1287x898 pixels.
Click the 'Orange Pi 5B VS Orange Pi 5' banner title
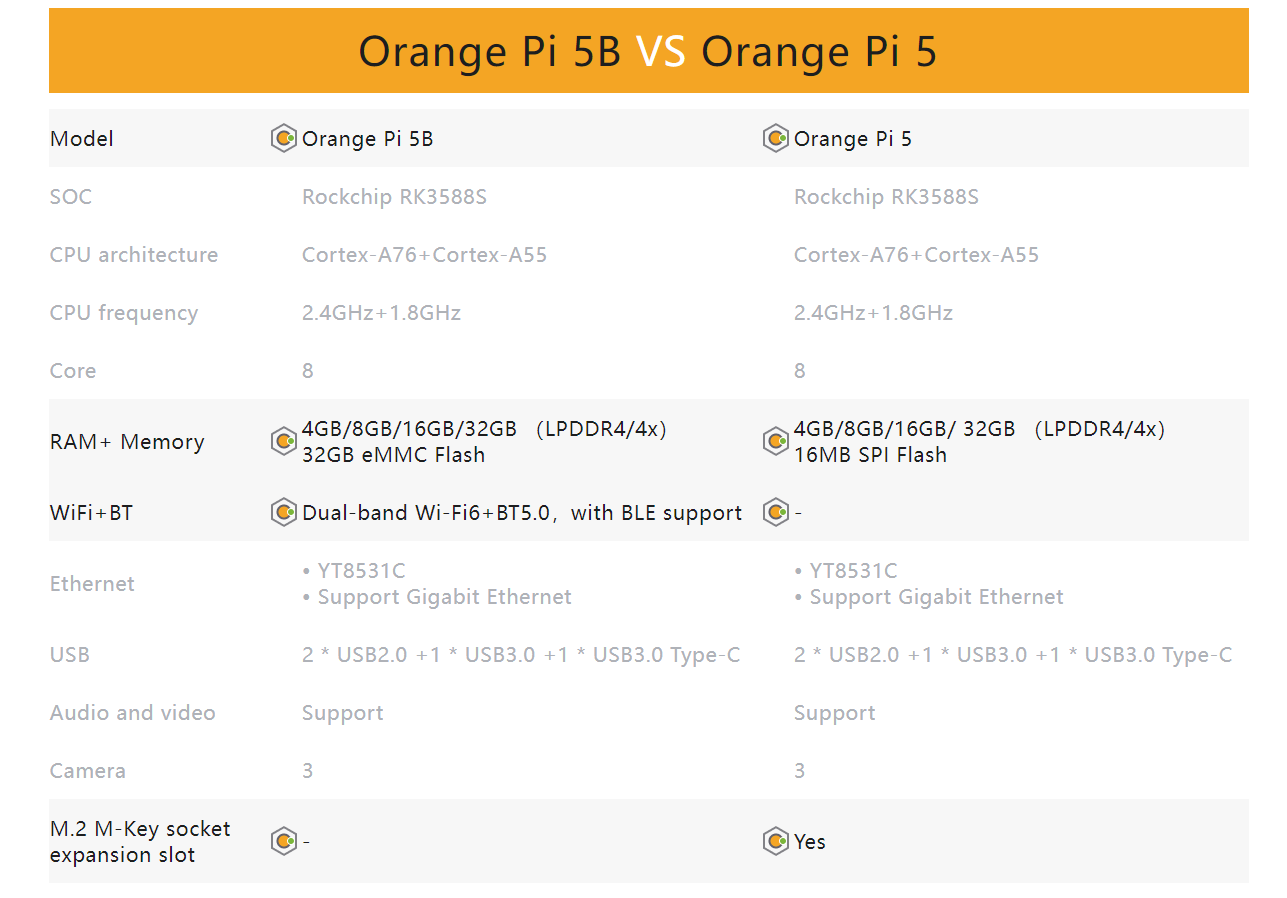pyautogui.click(x=648, y=51)
